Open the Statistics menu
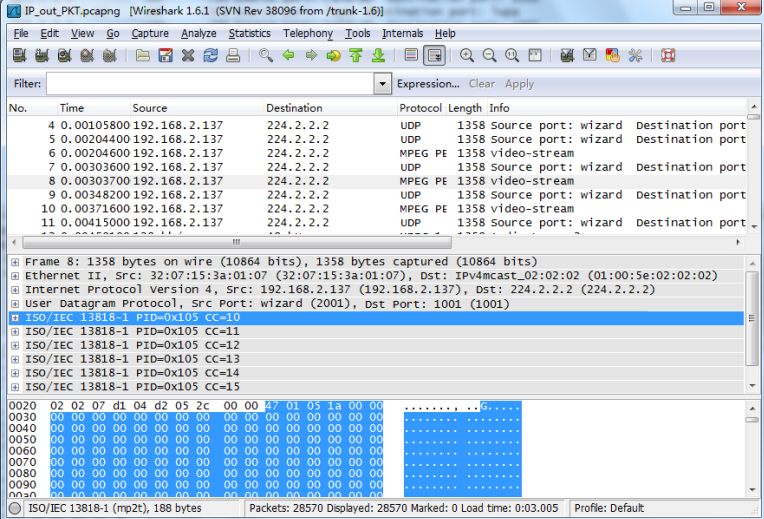764x519 pixels. [249, 33]
